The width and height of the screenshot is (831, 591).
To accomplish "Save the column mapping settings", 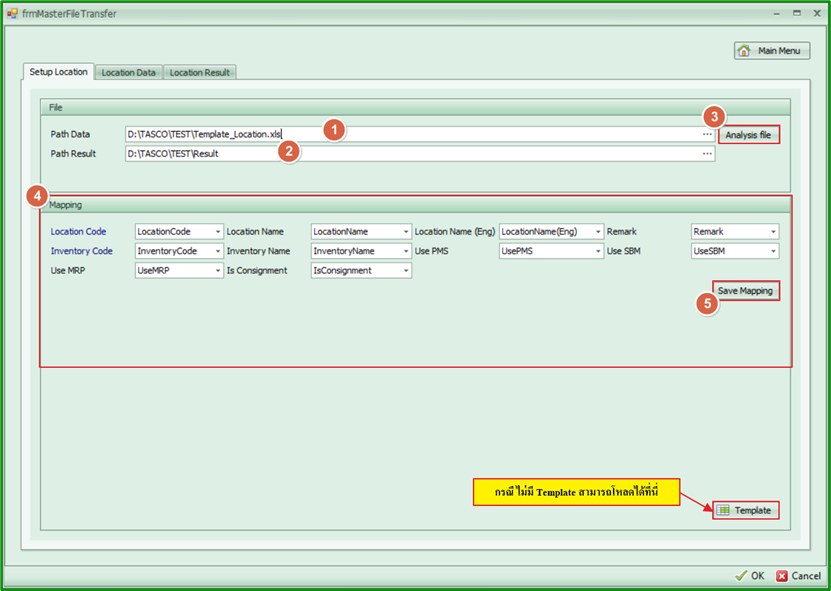I will pos(745,291).
